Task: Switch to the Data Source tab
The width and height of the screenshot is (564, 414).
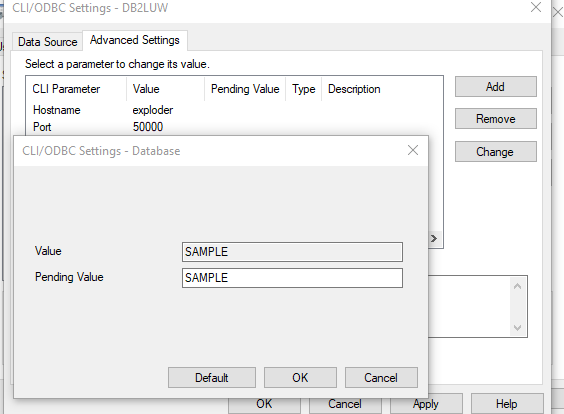Action: click(x=47, y=42)
